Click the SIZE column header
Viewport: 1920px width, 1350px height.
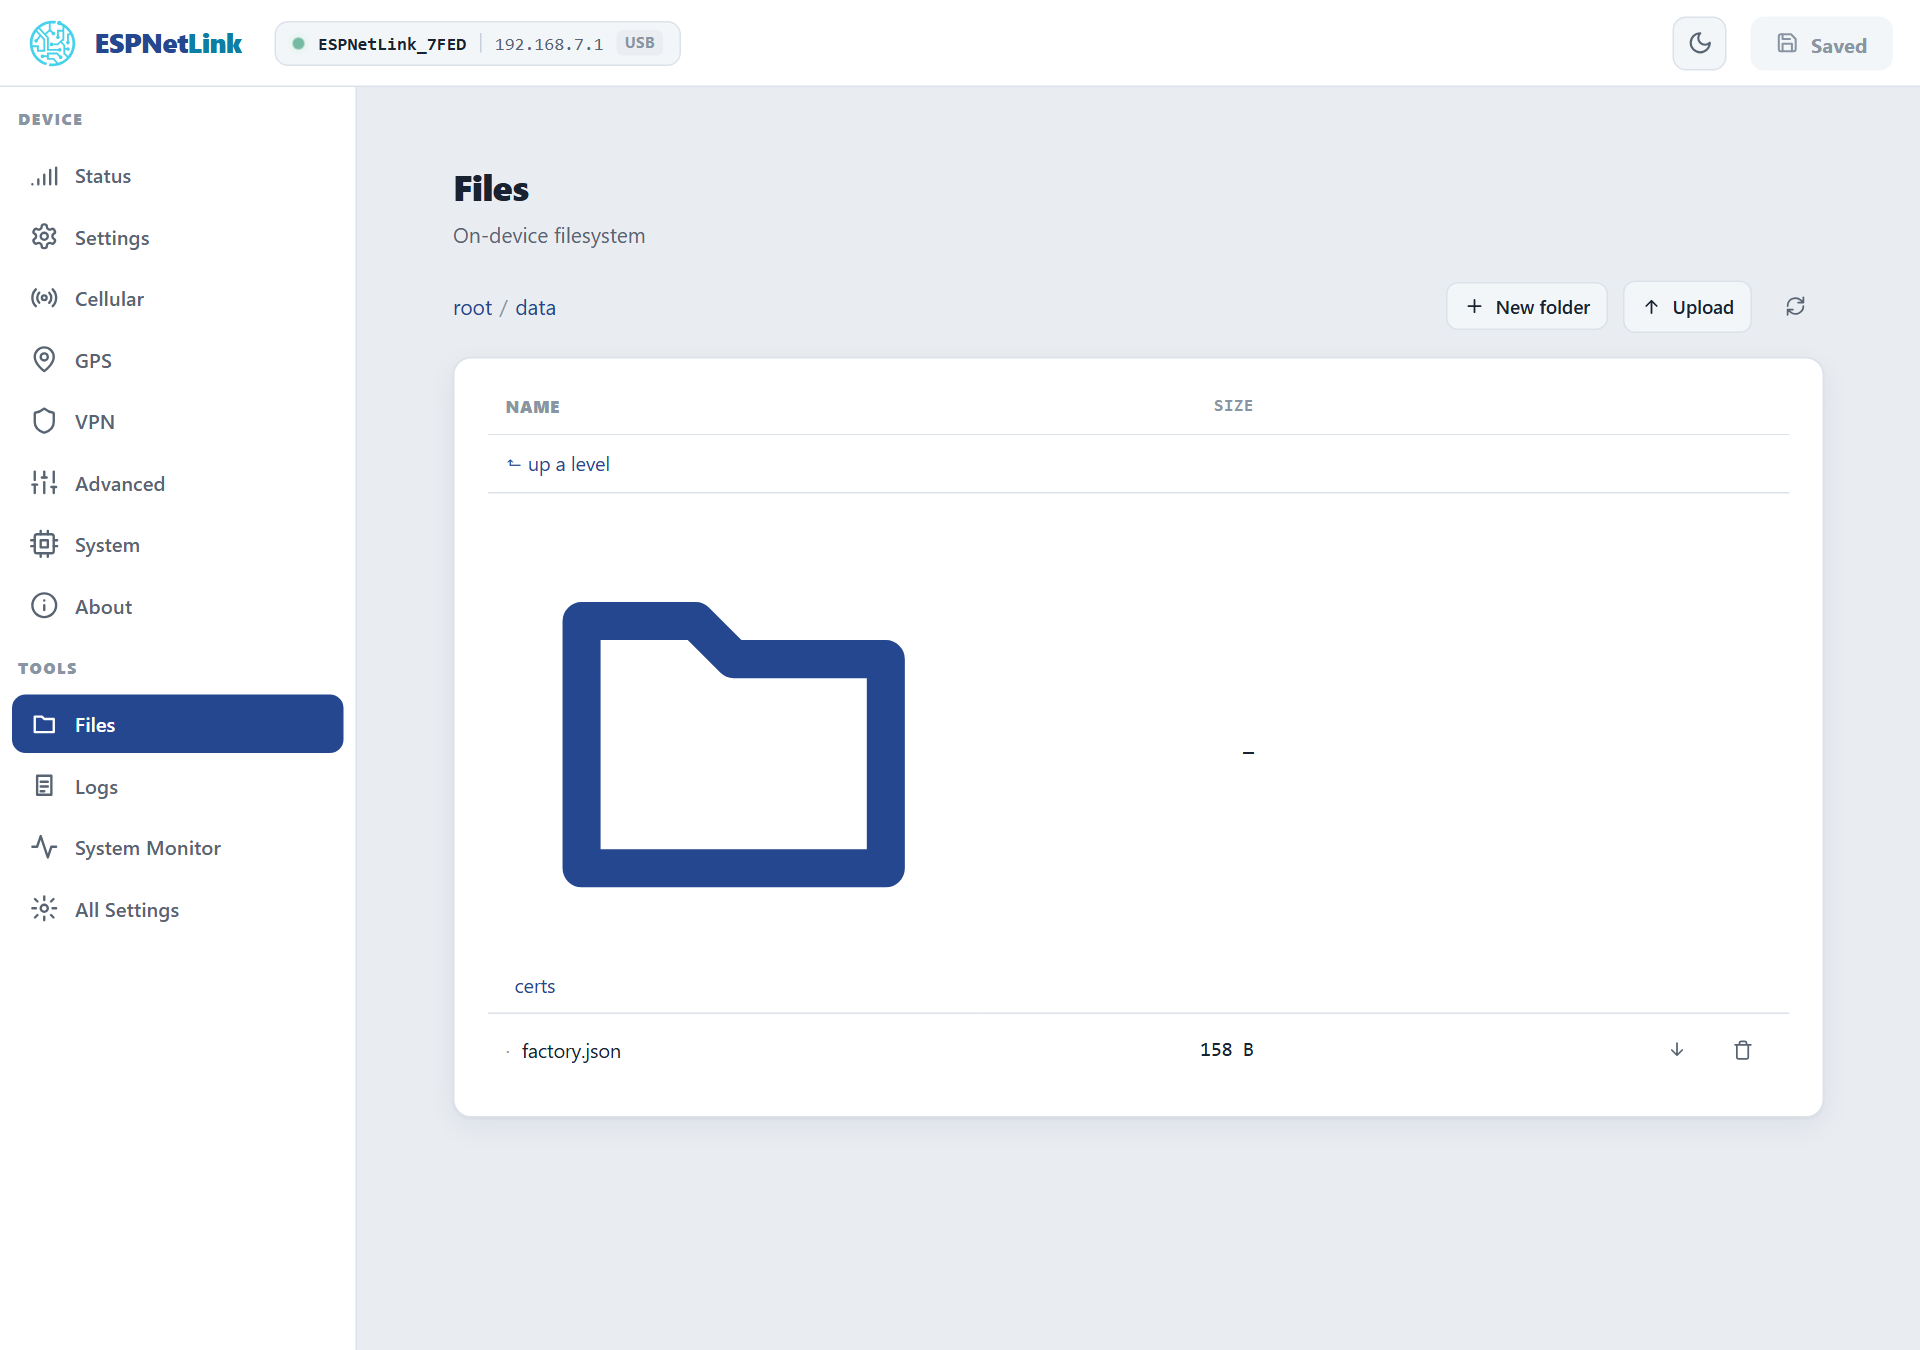click(x=1233, y=406)
